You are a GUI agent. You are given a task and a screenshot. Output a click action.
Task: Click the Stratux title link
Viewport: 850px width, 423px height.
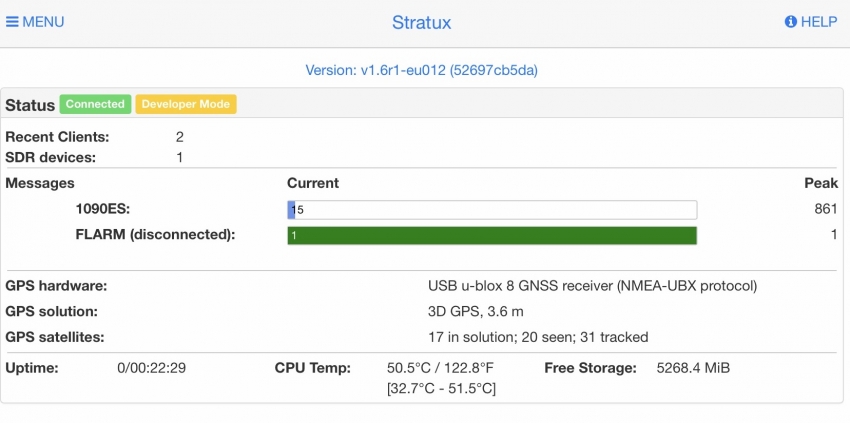click(421, 23)
